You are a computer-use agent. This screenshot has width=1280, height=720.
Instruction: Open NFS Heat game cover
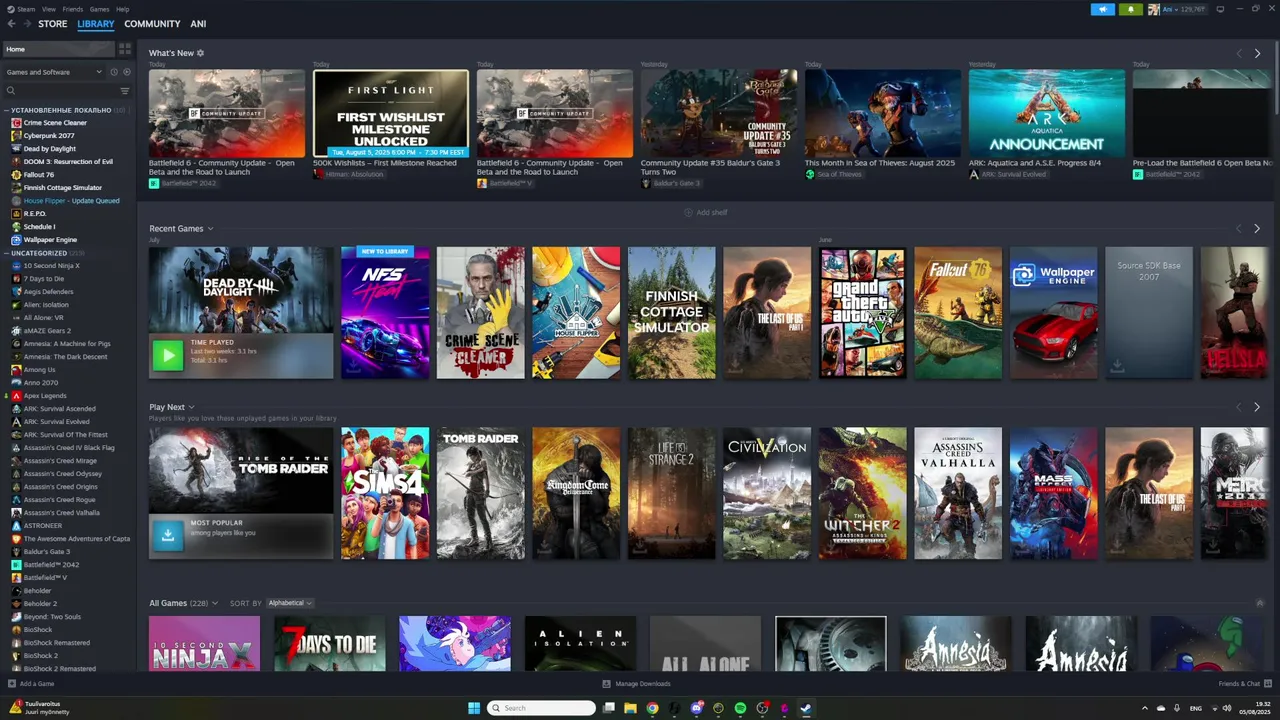point(385,313)
